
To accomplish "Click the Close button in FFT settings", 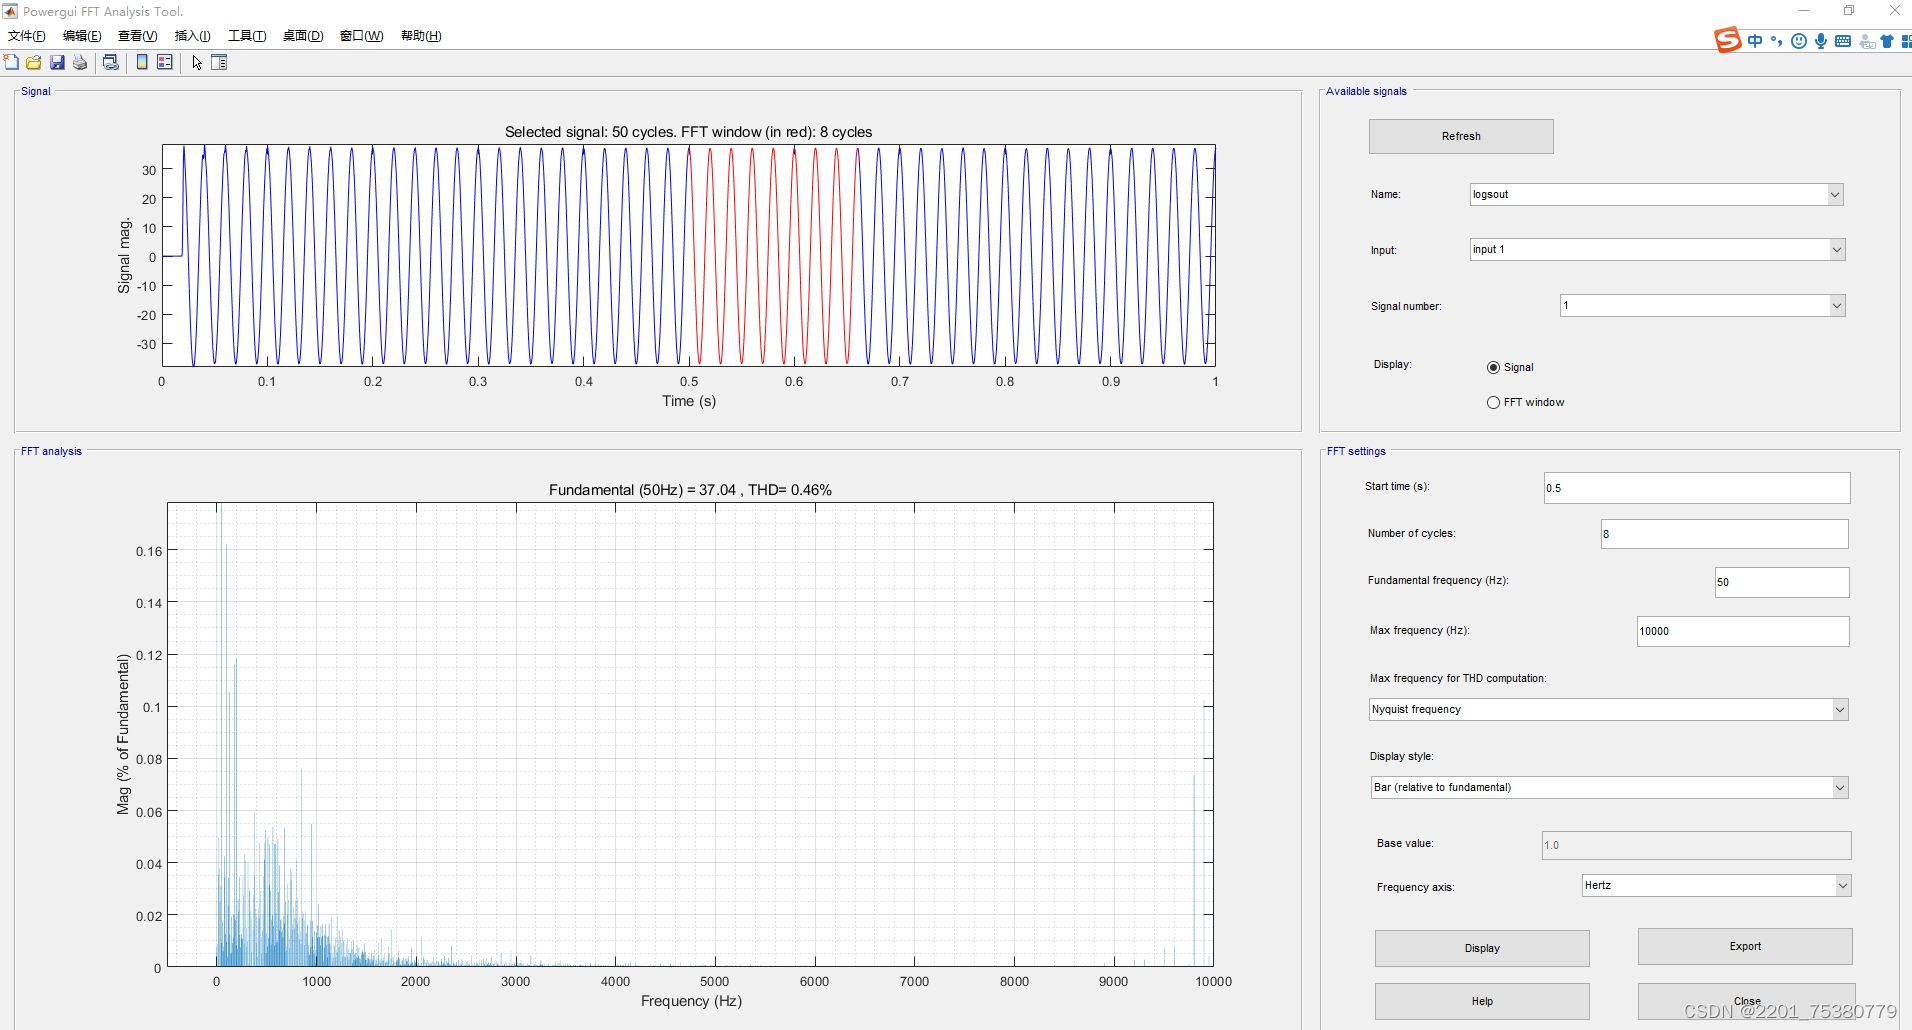I will tap(1746, 1001).
